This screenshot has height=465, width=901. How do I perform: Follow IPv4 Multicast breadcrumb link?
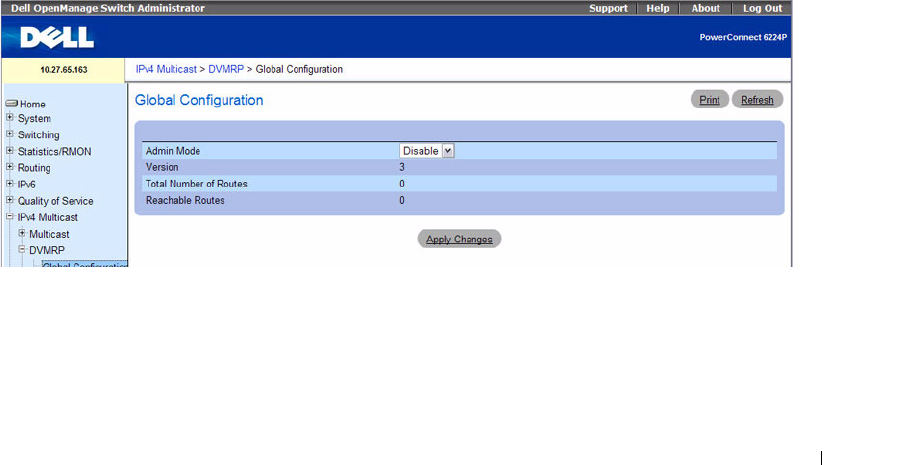[166, 69]
